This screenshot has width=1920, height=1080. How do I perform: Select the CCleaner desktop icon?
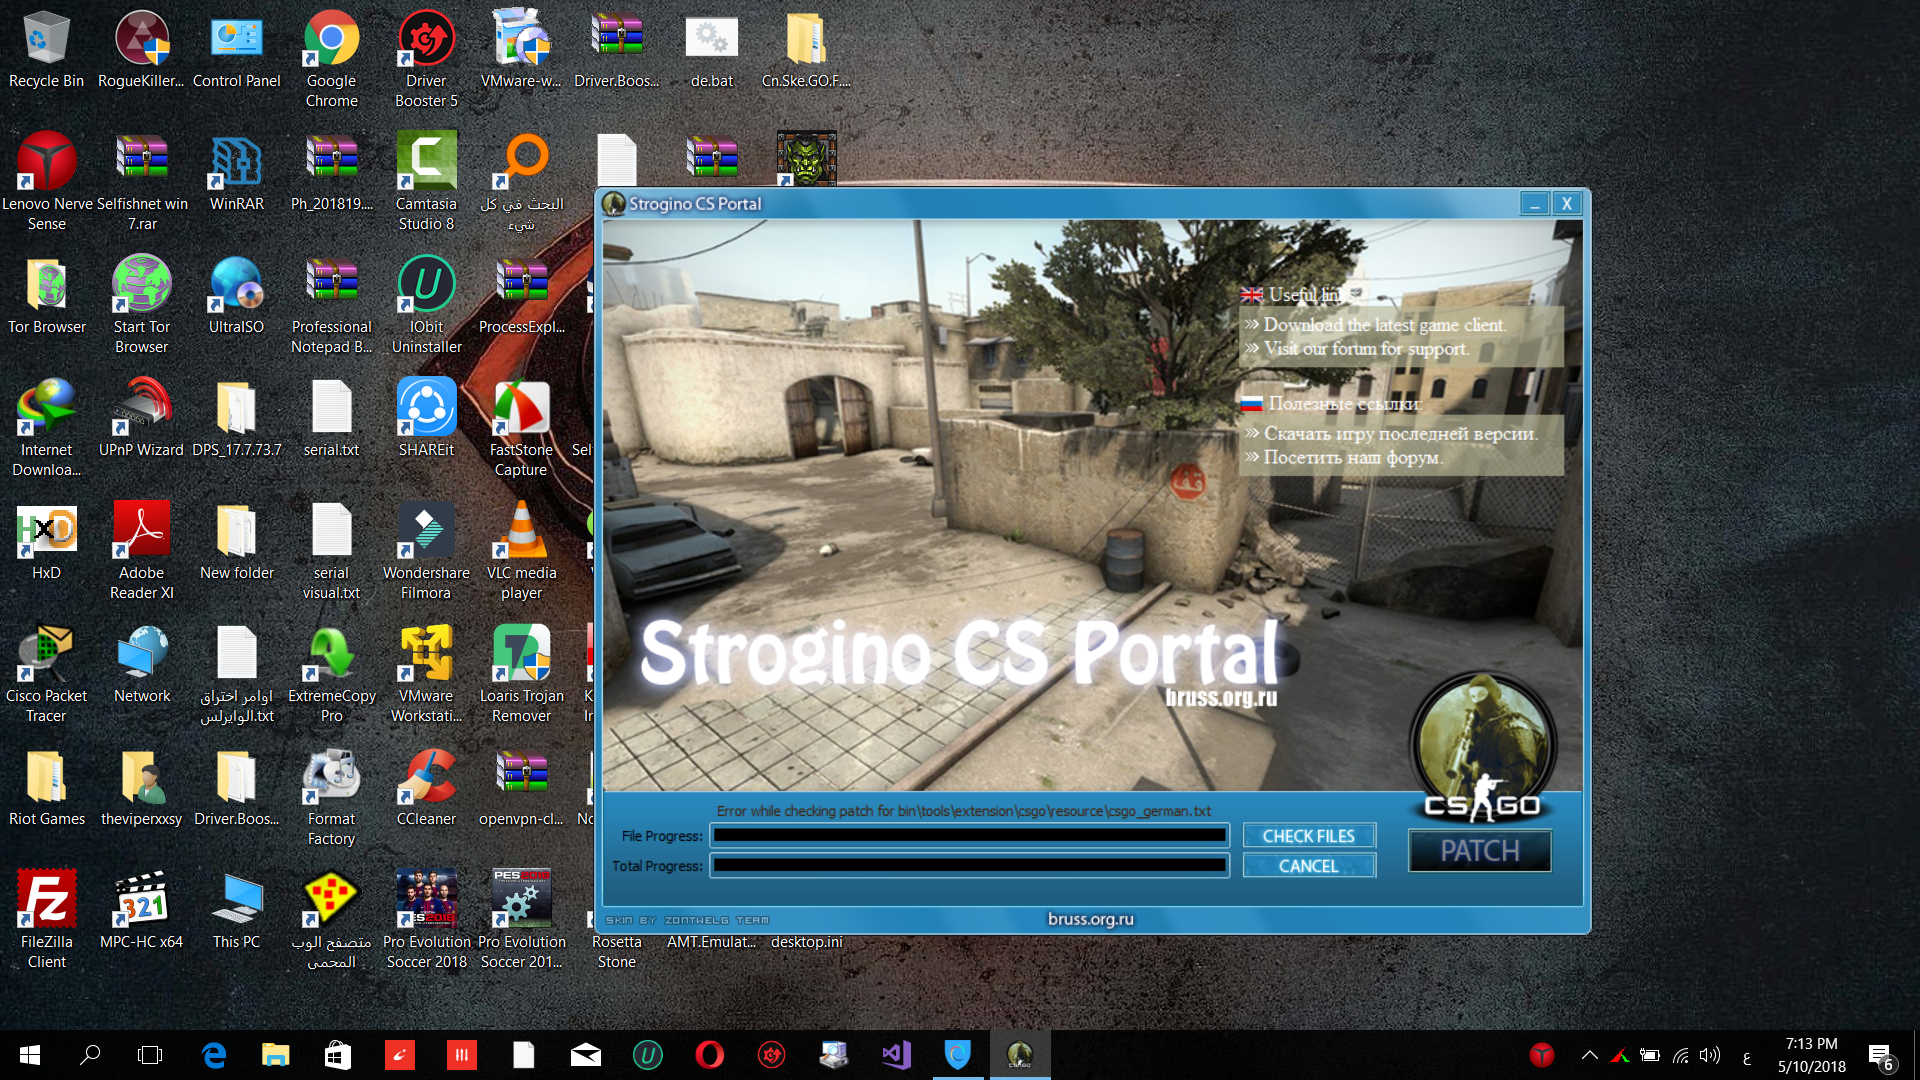(x=426, y=788)
